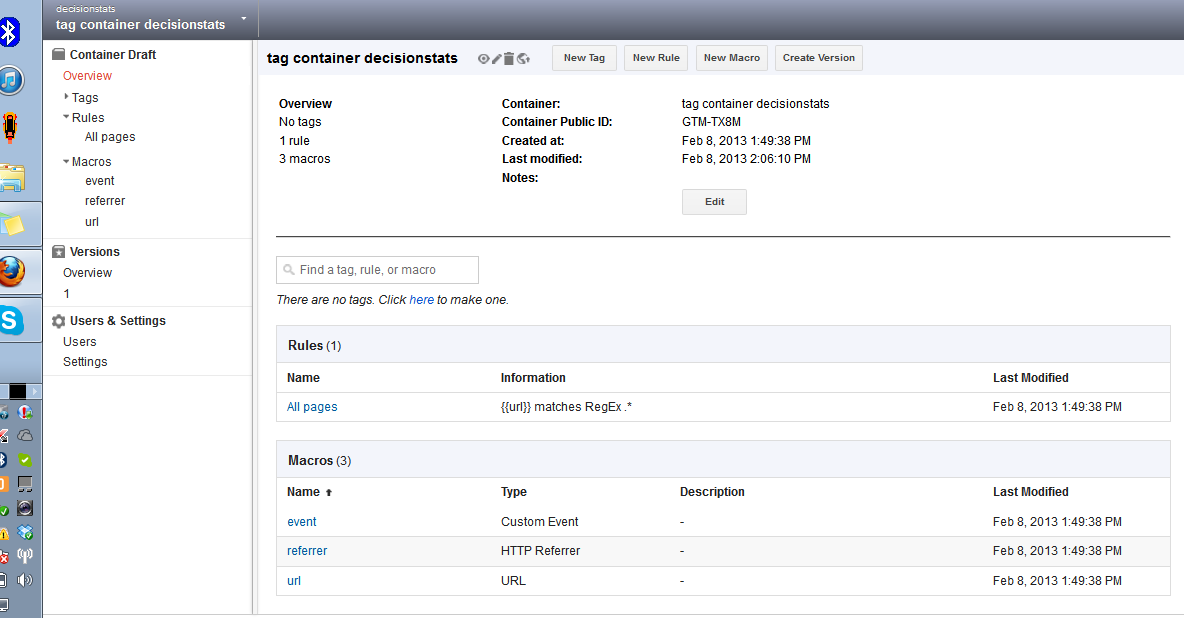Open the container selector dropdown arrow
Viewport: 1184px width, 618px height.
[x=244, y=19]
